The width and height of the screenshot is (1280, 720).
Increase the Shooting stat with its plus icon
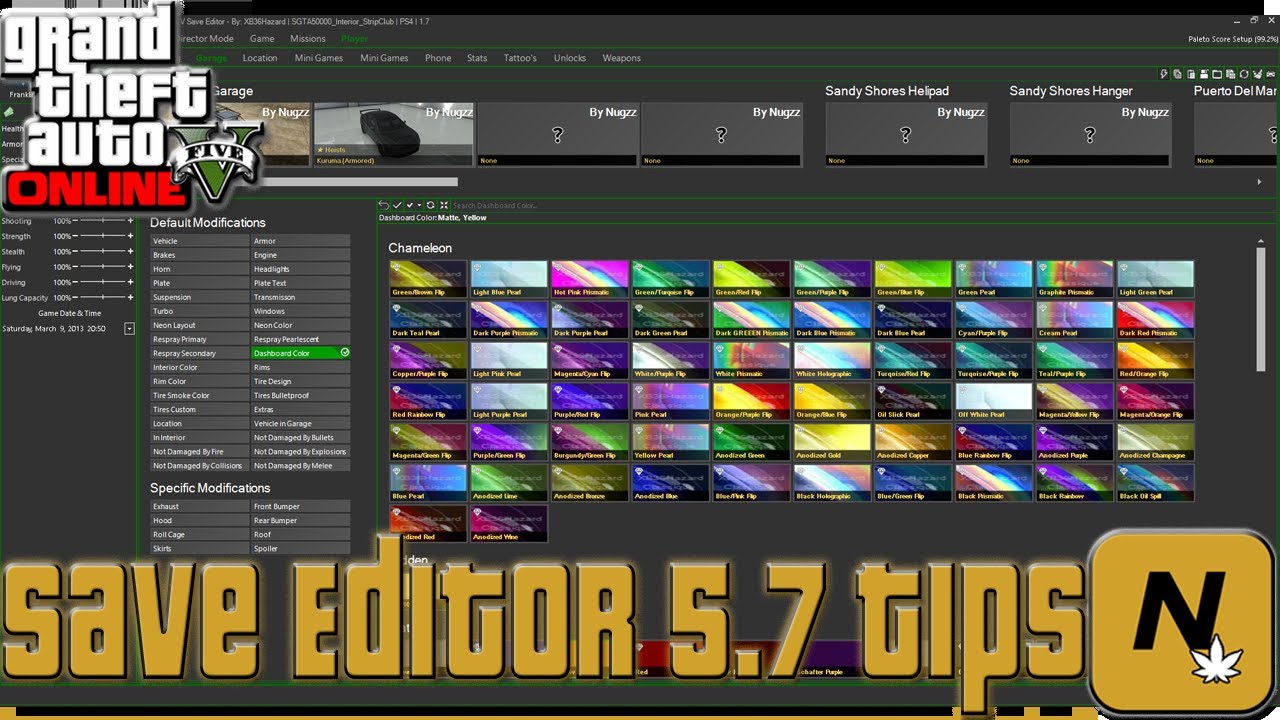[x=130, y=221]
